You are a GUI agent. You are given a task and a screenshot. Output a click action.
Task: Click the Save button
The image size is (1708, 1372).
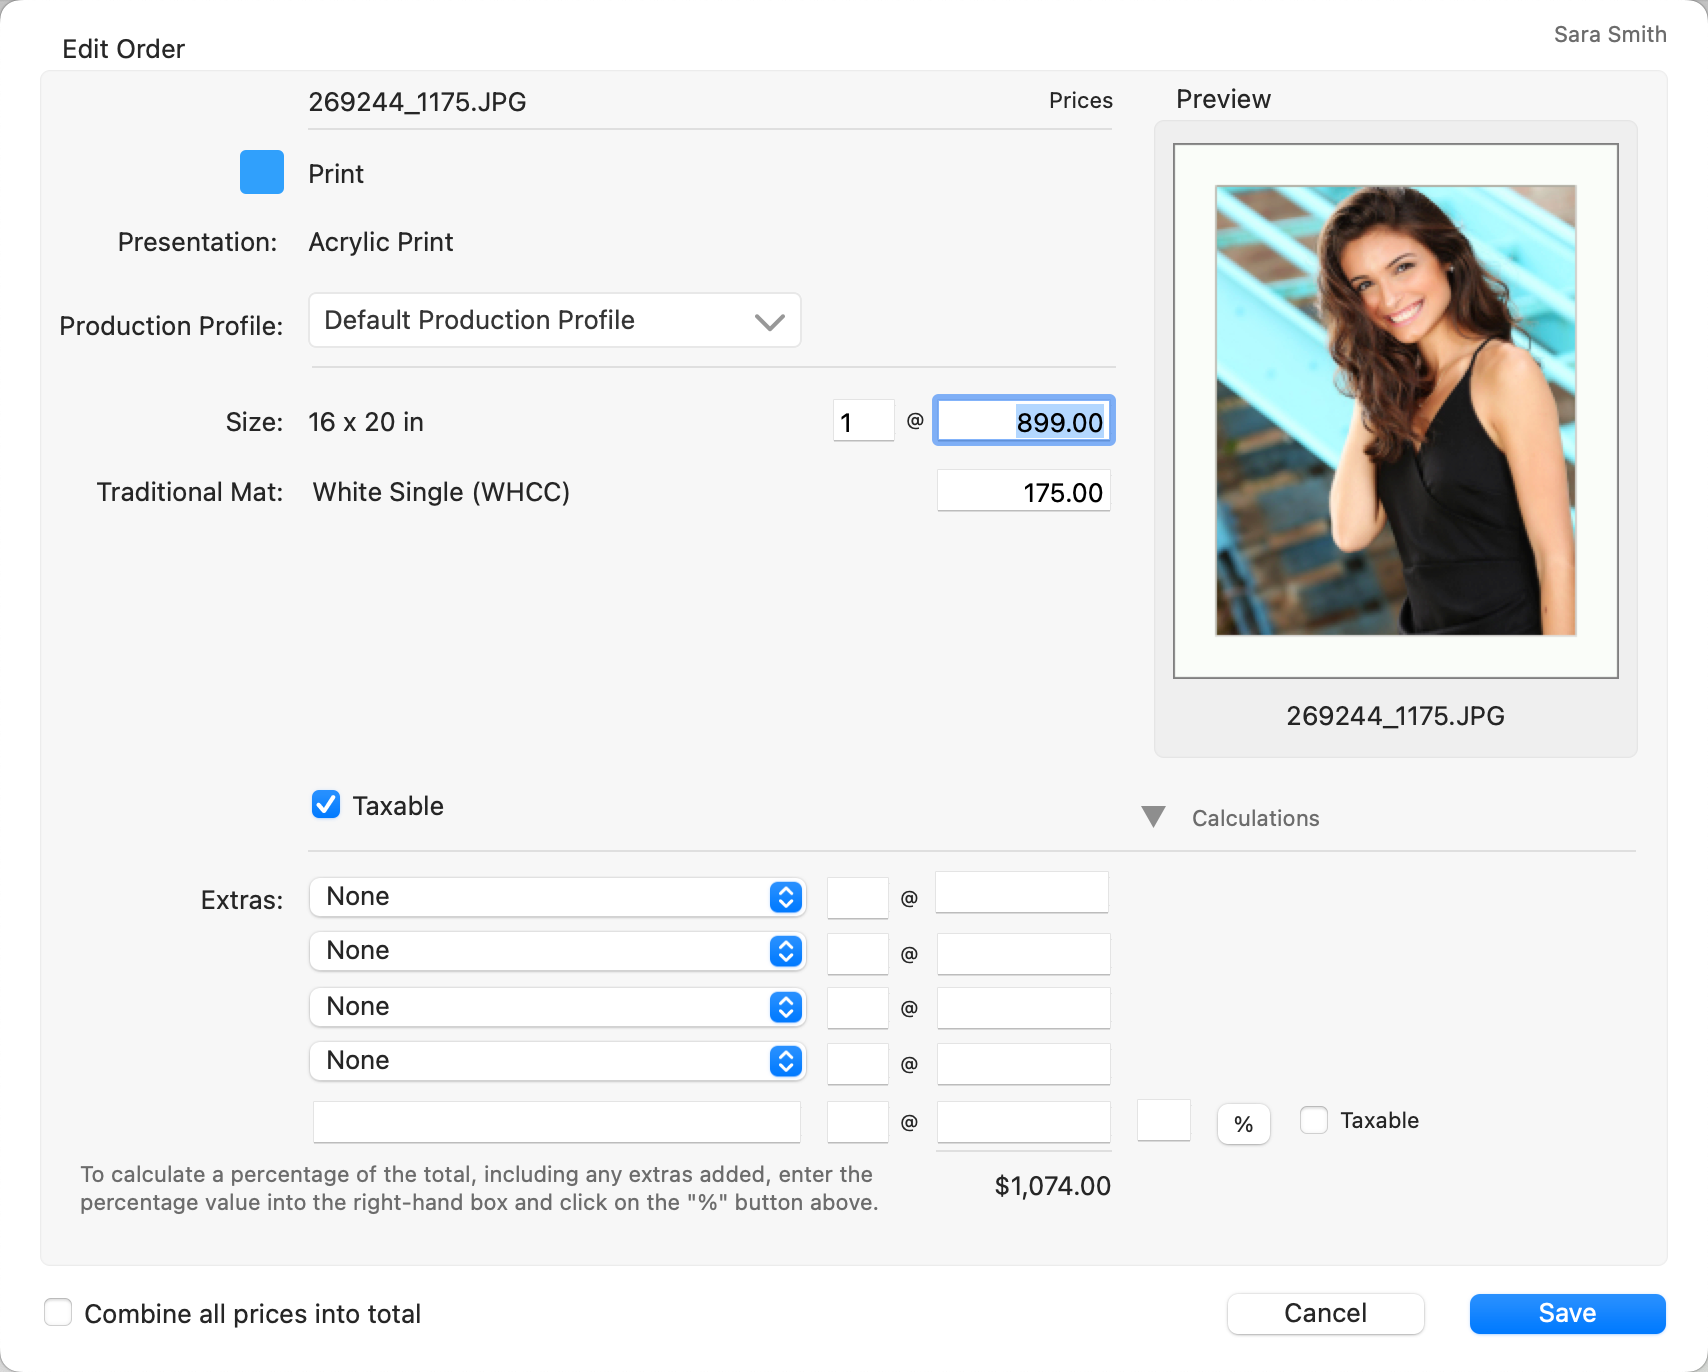click(1566, 1313)
